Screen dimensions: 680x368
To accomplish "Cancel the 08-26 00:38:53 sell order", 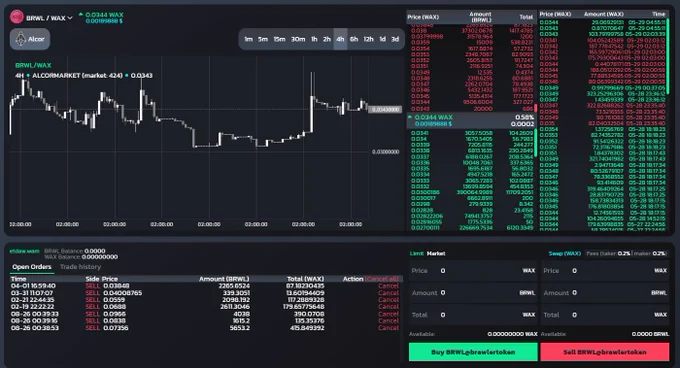I will click(x=388, y=328).
